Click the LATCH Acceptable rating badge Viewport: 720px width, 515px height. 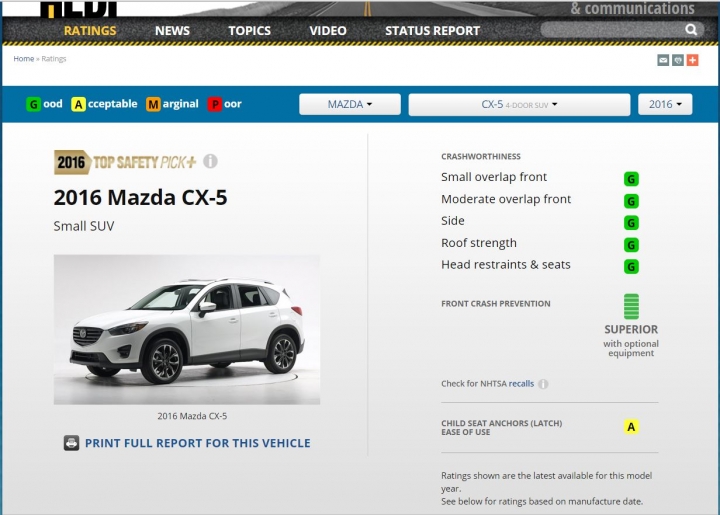(x=631, y=427)
